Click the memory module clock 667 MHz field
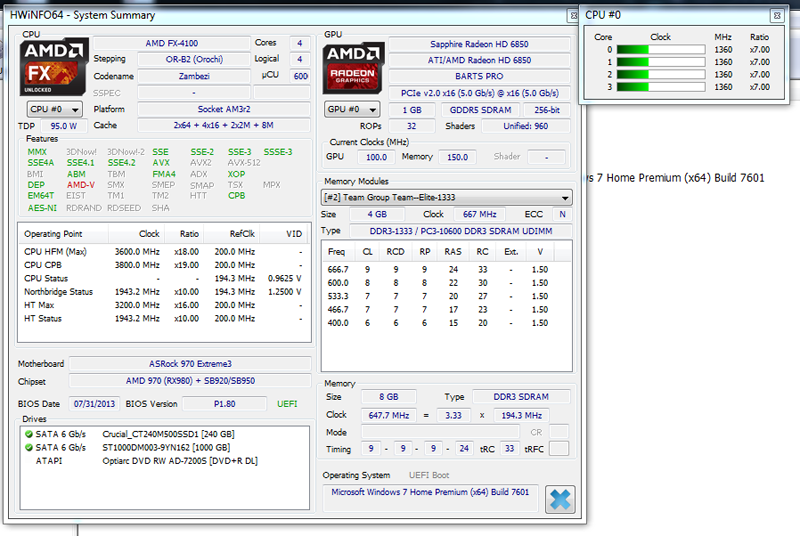Viewport: 800px width, 536px height. [x=480, y=214]
